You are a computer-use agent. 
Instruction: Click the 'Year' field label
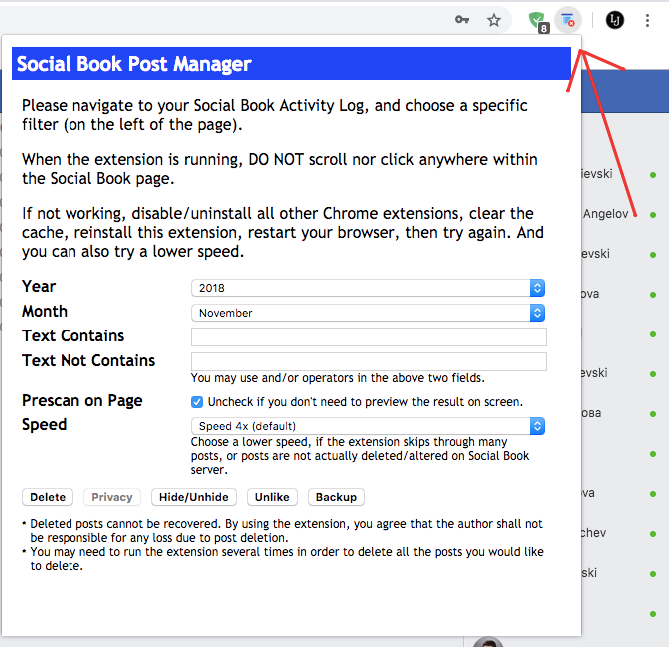click(x=39, y=286)
